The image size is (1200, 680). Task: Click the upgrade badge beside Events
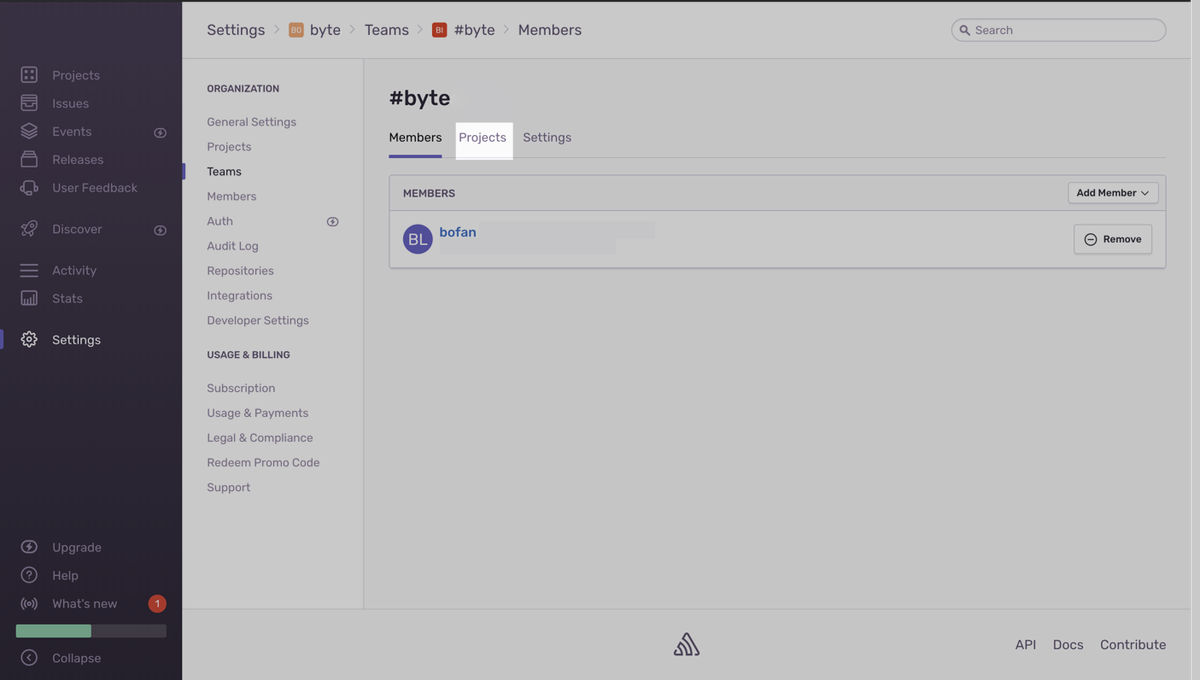click(x=160, y=132)
